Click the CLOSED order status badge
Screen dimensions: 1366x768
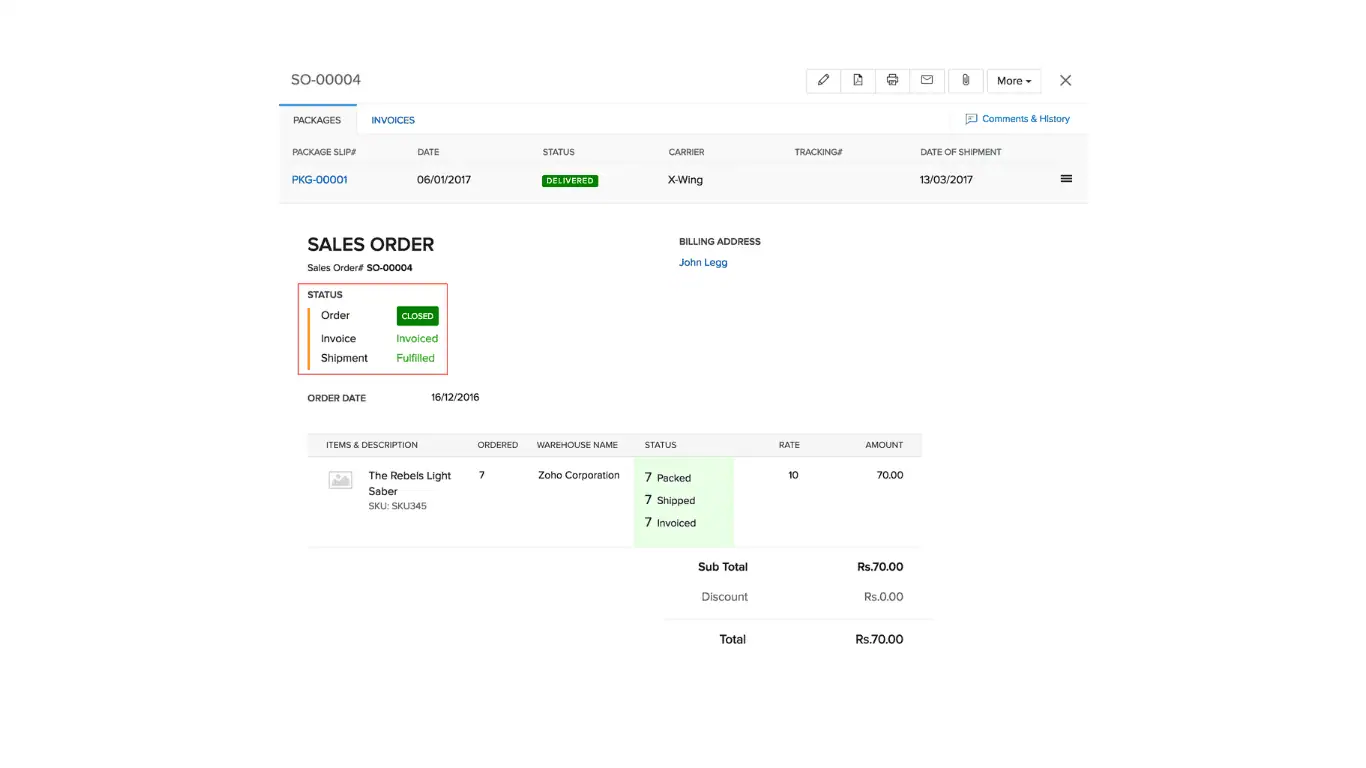(x=417, y=316)
